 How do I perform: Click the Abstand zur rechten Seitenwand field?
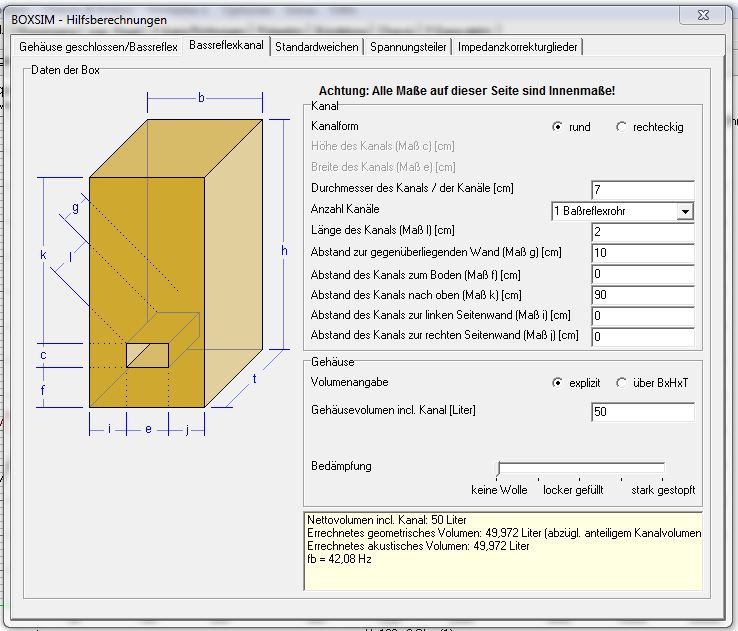(642, 337)
